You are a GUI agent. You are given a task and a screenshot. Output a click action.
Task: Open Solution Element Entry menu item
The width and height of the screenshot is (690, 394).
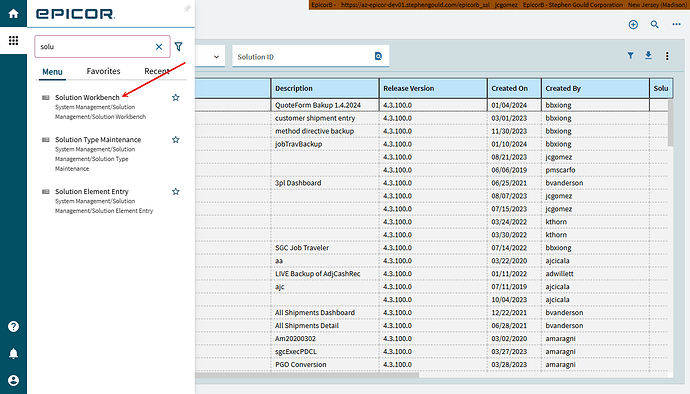pos(92,191)
